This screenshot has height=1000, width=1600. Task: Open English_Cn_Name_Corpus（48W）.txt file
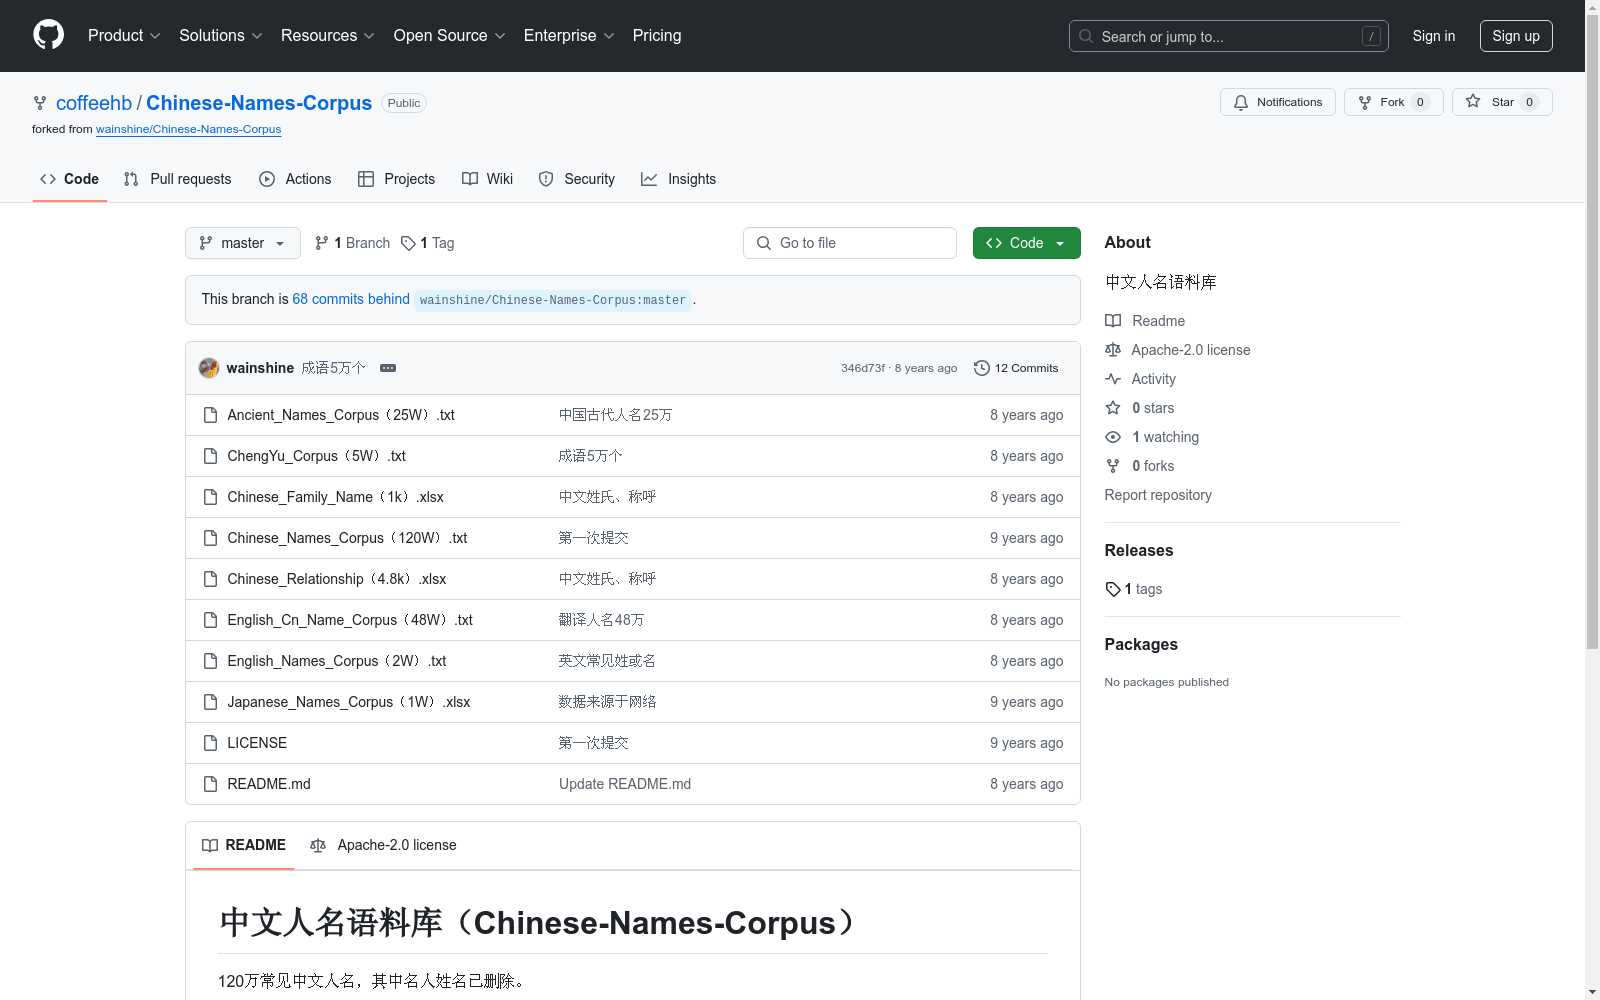[x=350, y=620]
